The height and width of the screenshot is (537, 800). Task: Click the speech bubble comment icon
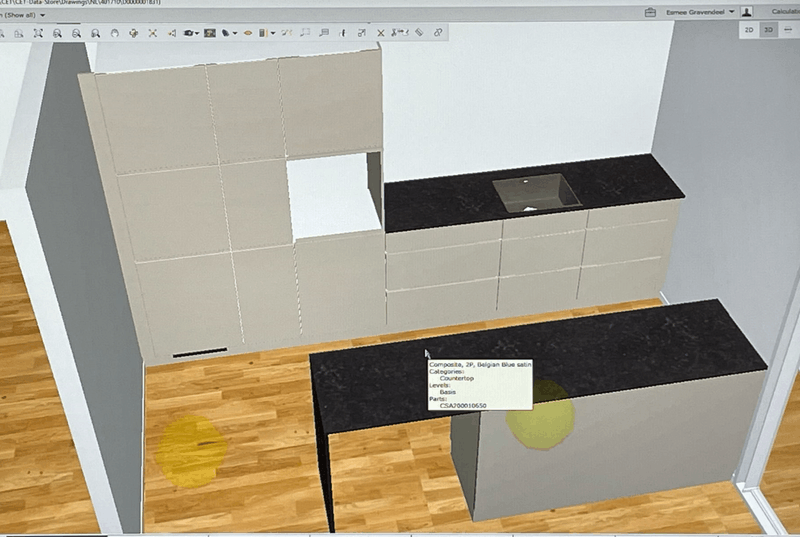pos(323,33)
